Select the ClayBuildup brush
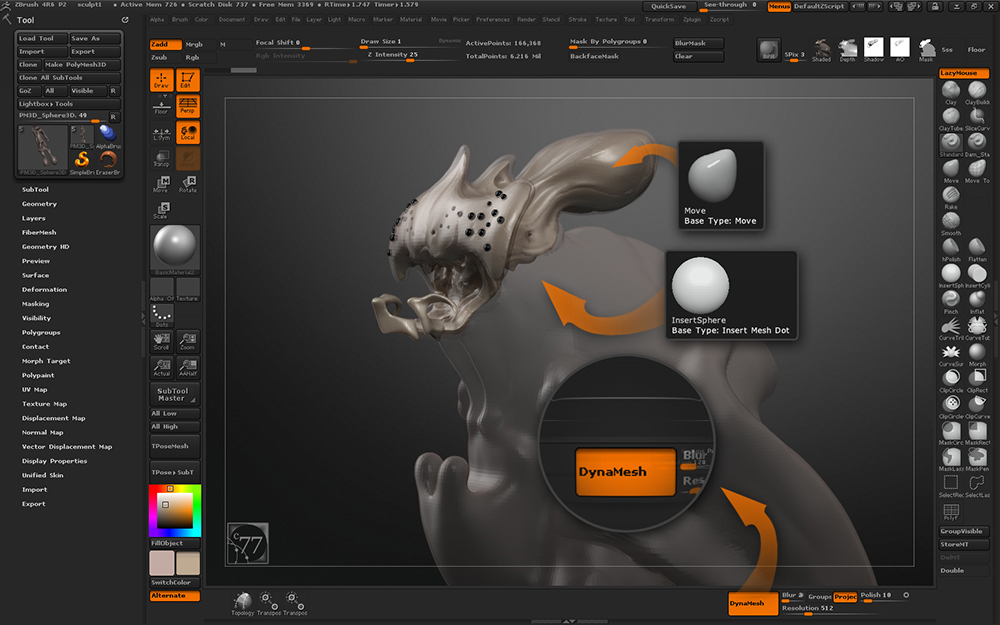Image resolution: width=1000 pixels, height=625 pixels. [x=977, y=90]
